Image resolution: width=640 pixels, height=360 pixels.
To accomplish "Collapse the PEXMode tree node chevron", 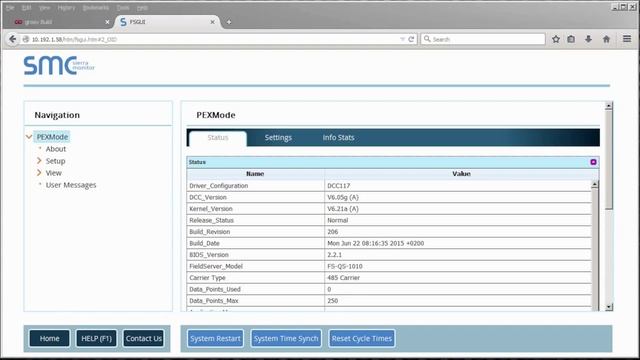I will 29,137.
